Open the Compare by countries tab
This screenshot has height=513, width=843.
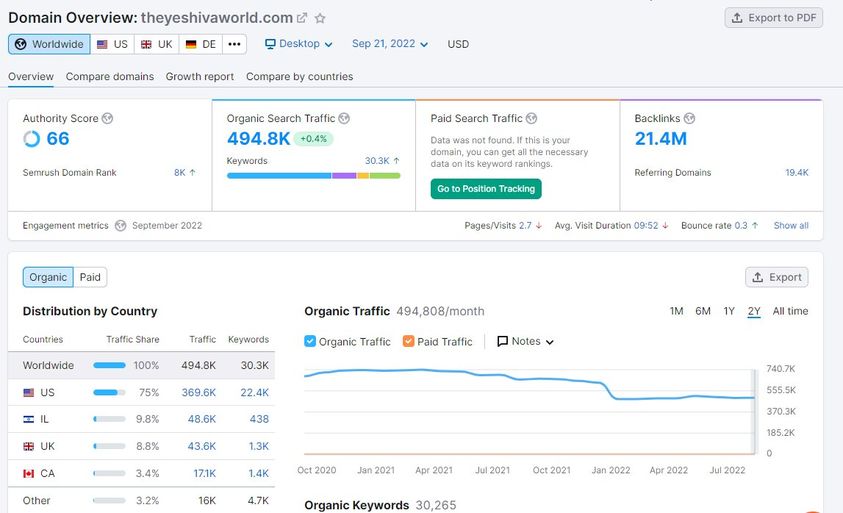(299, 76)
